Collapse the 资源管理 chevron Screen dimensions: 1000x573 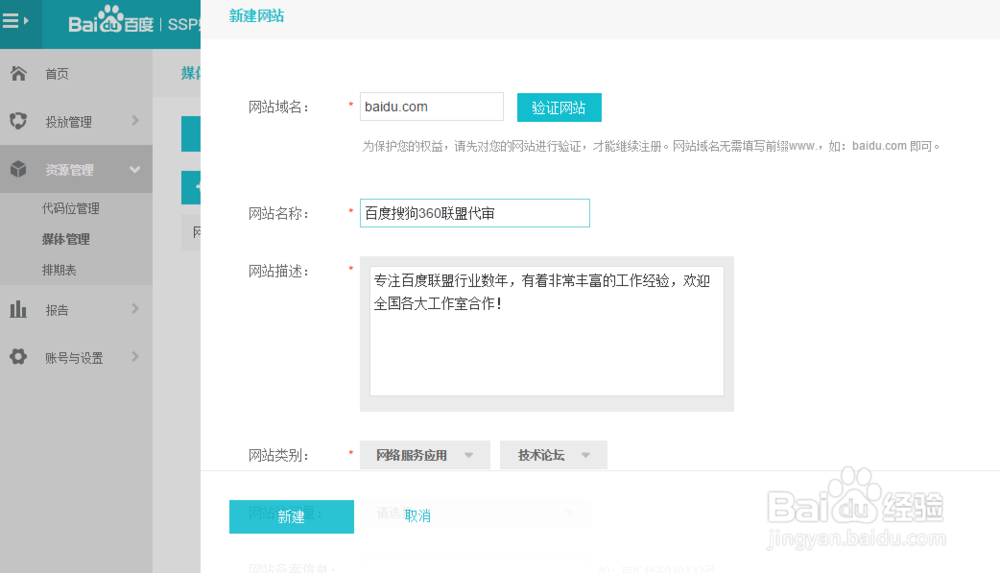(135, 169)
